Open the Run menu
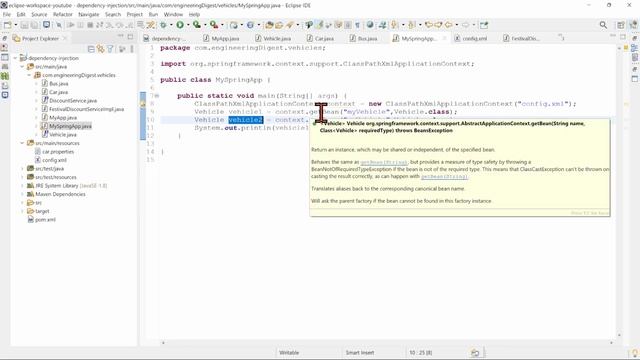Viewport: 640px width, 360px height. [x=153, y=14]
